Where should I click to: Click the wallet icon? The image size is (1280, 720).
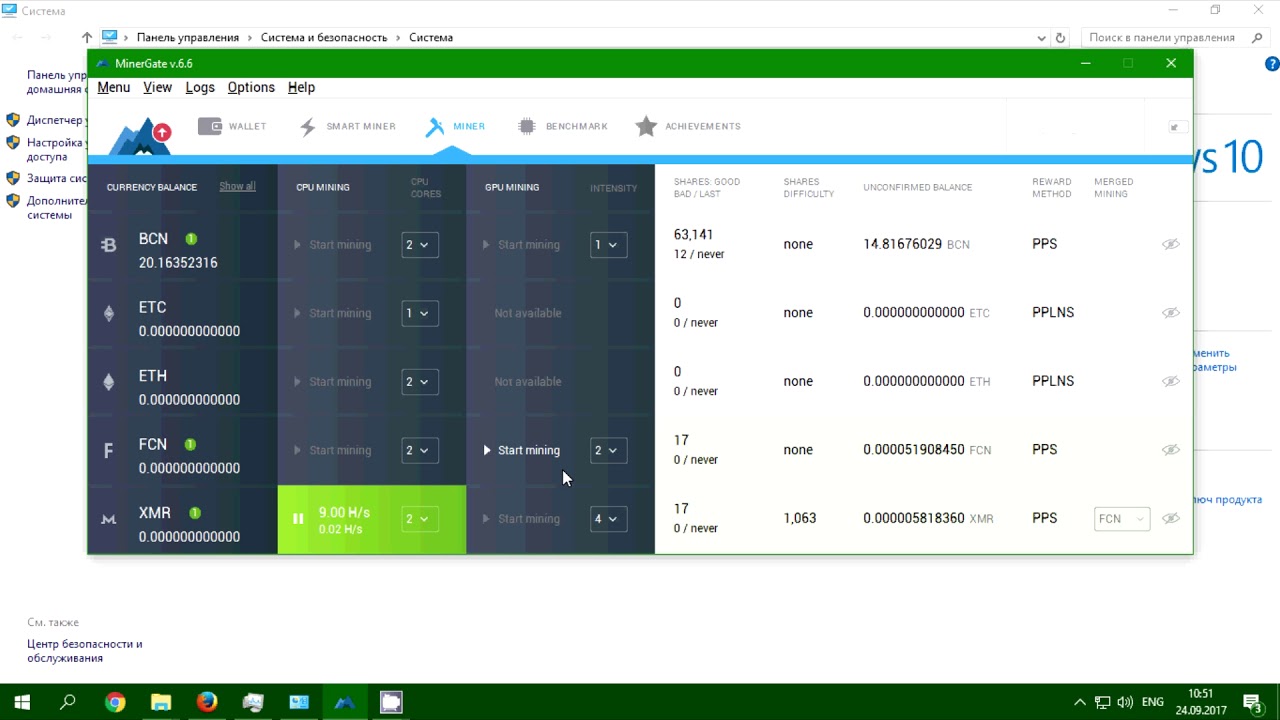pos(209,126)
